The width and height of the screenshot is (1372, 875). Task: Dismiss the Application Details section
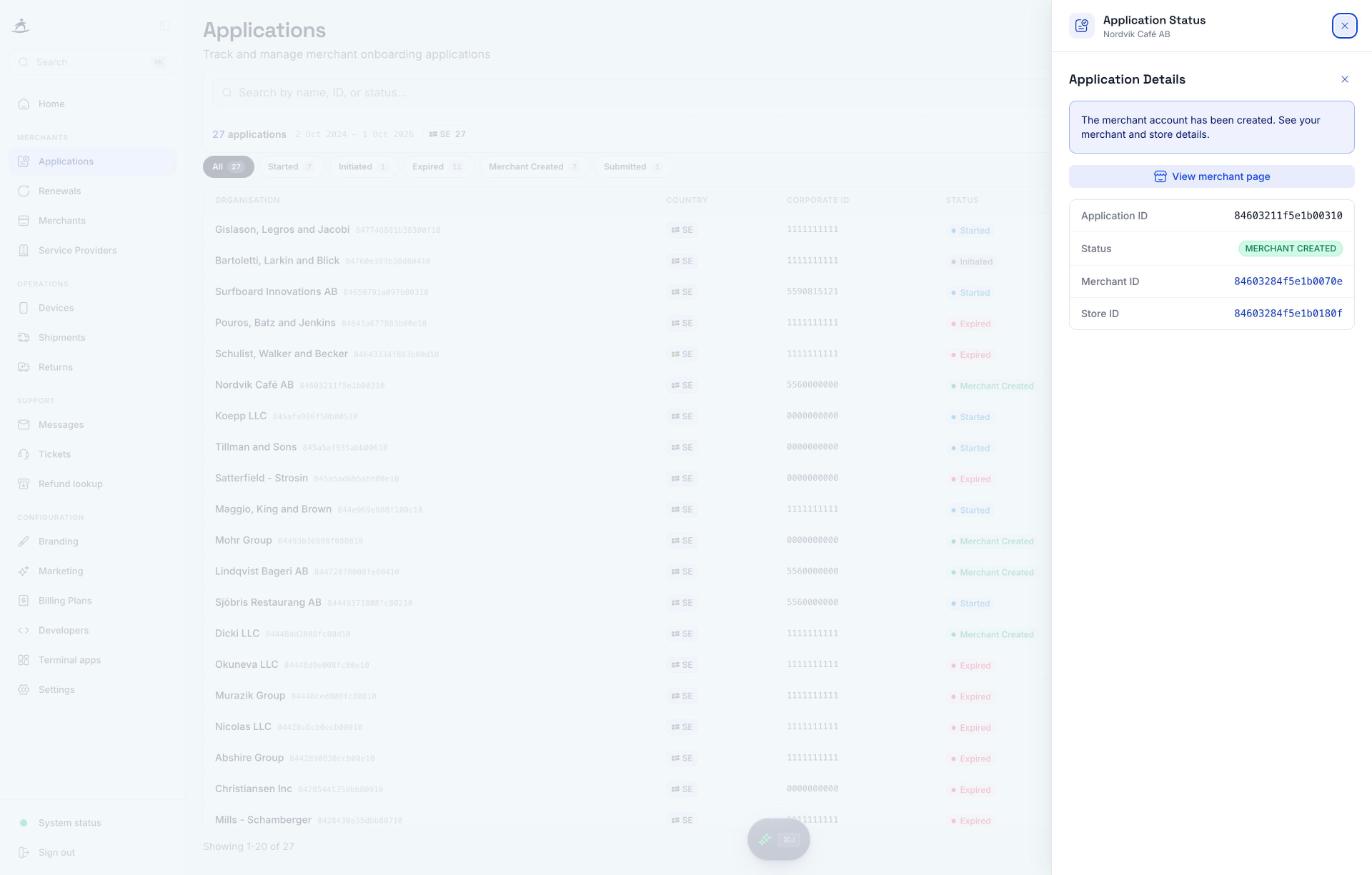(1344, 79)
